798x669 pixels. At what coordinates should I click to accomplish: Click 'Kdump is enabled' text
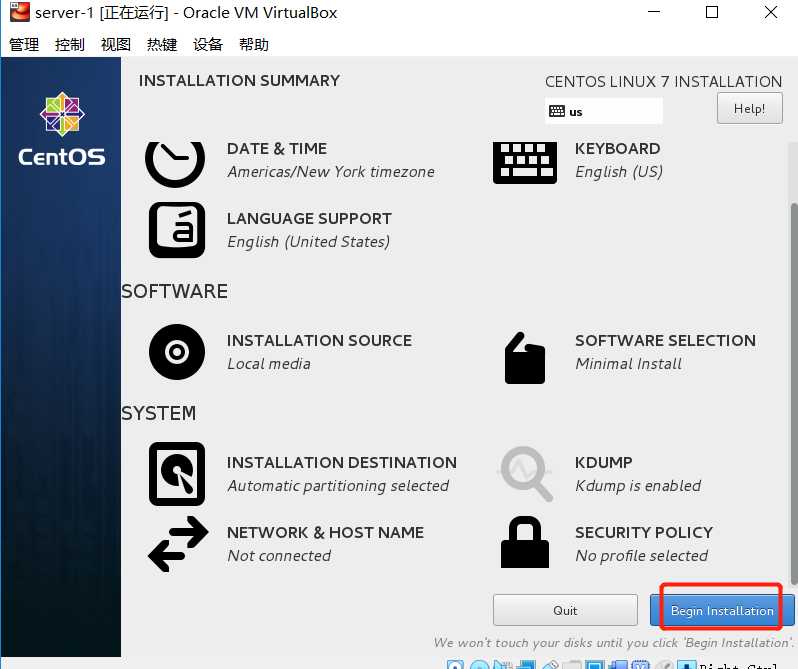pos(638,486)
